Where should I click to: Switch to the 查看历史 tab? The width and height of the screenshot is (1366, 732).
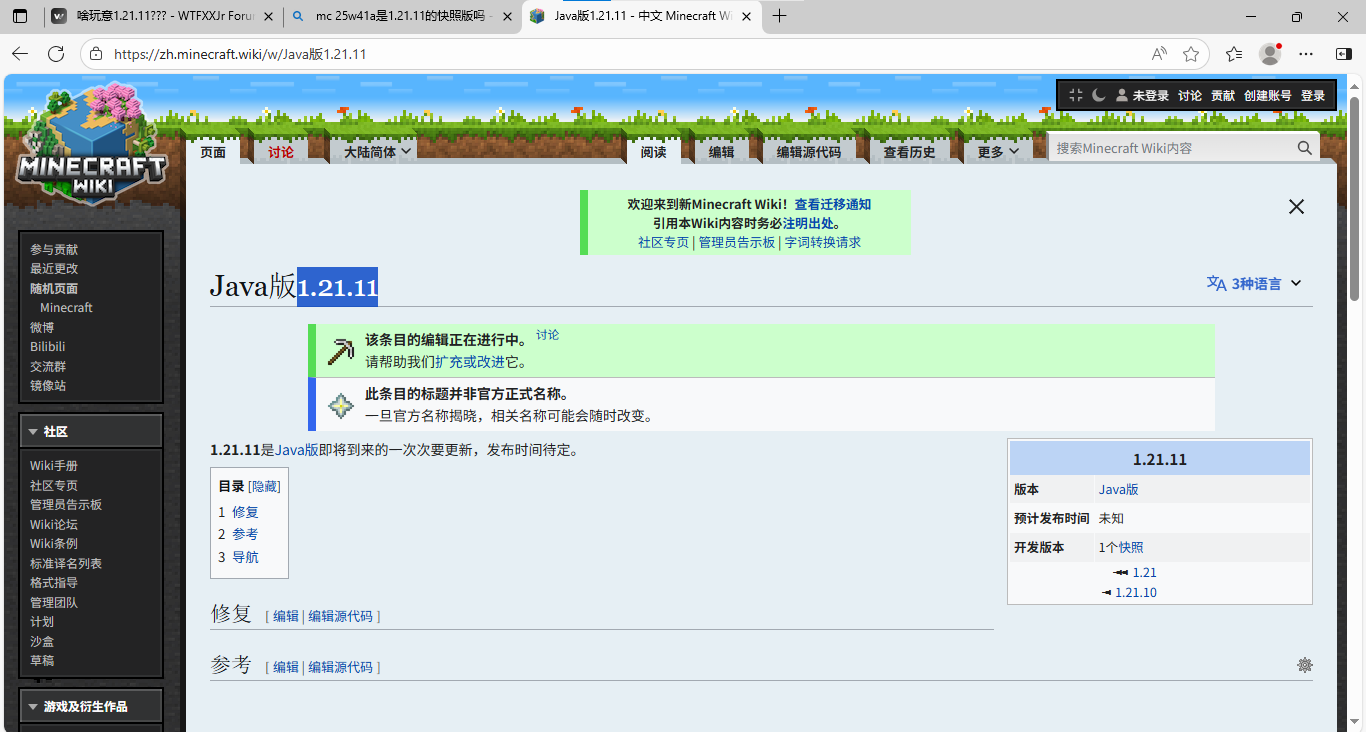click(x=909, y=152)
